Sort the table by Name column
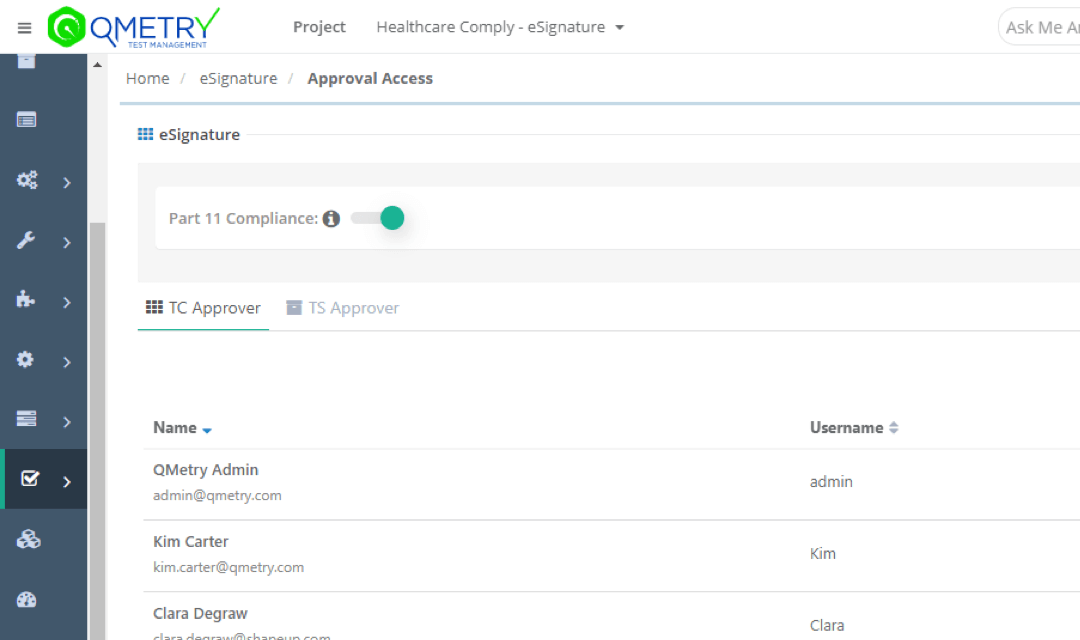The height and width of the screenshot is (640, 1080). tap(182, 428)
